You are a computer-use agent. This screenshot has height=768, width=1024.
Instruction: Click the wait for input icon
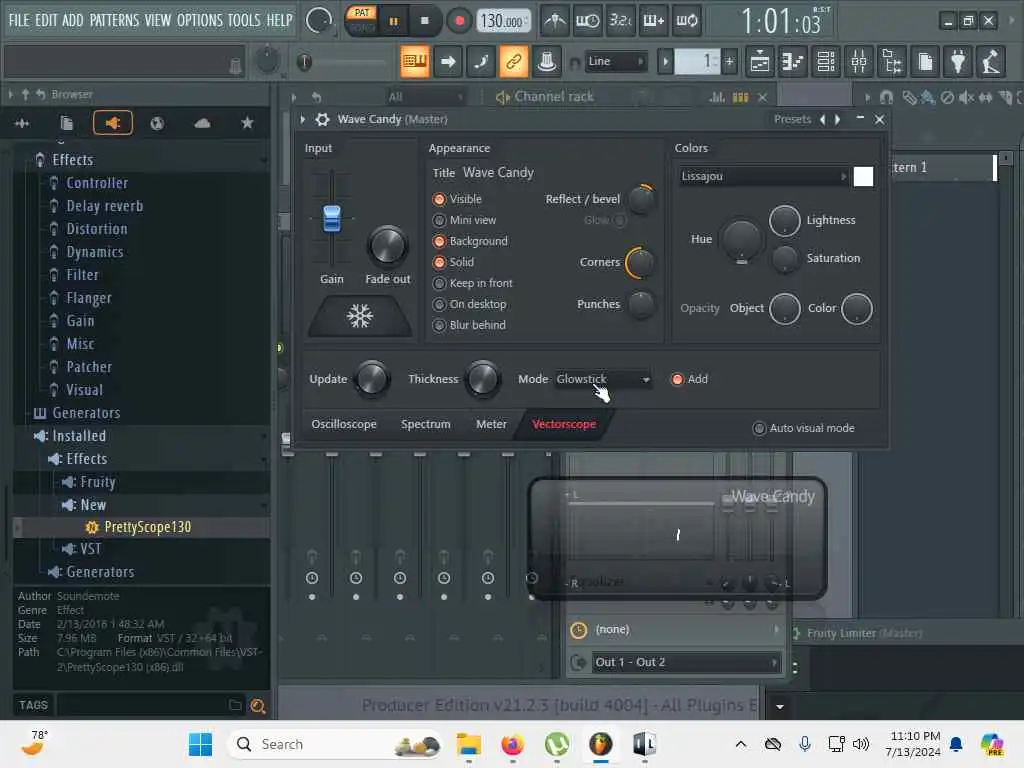click(x=587, y=21)
